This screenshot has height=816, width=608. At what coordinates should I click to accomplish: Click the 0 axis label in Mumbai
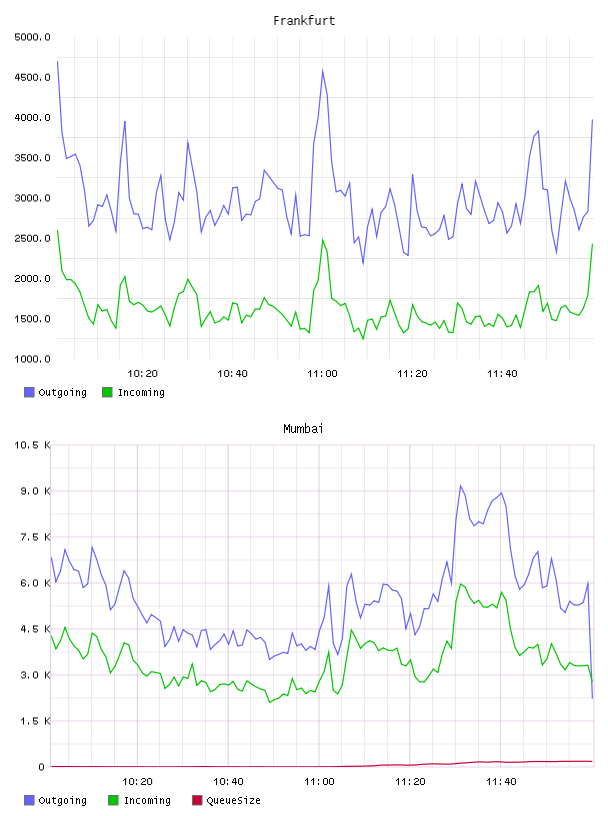(x=41, y=767)
